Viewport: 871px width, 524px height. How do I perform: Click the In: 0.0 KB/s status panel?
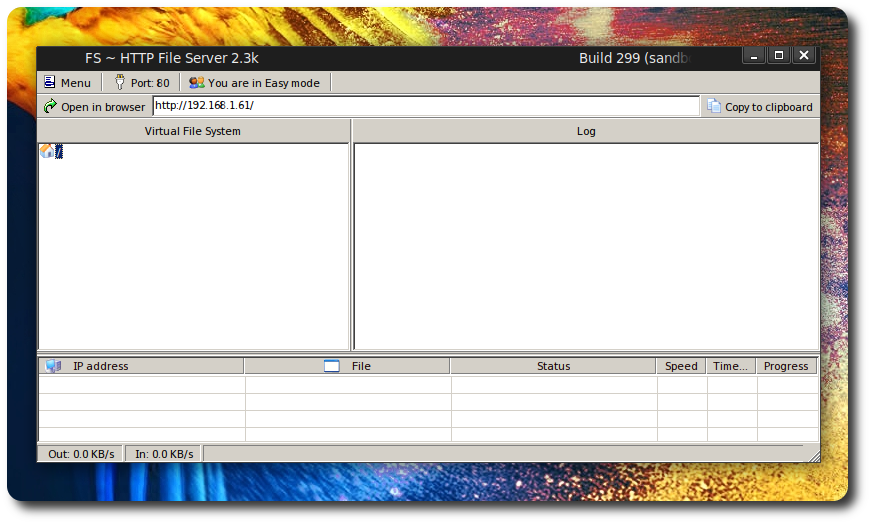coord(164,454)
